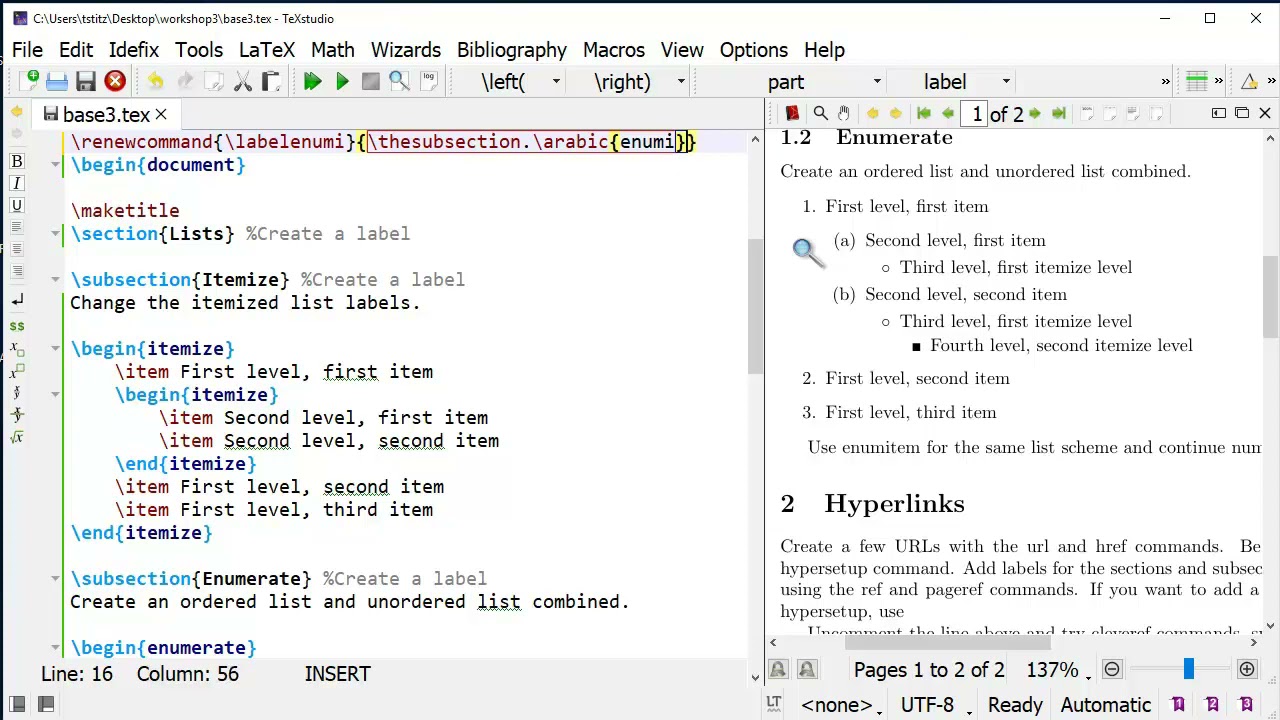The height and width of the screenshot is (720, 1280).
Task: Switch to the base3.tex tab
Action: [x=106, y=115]
